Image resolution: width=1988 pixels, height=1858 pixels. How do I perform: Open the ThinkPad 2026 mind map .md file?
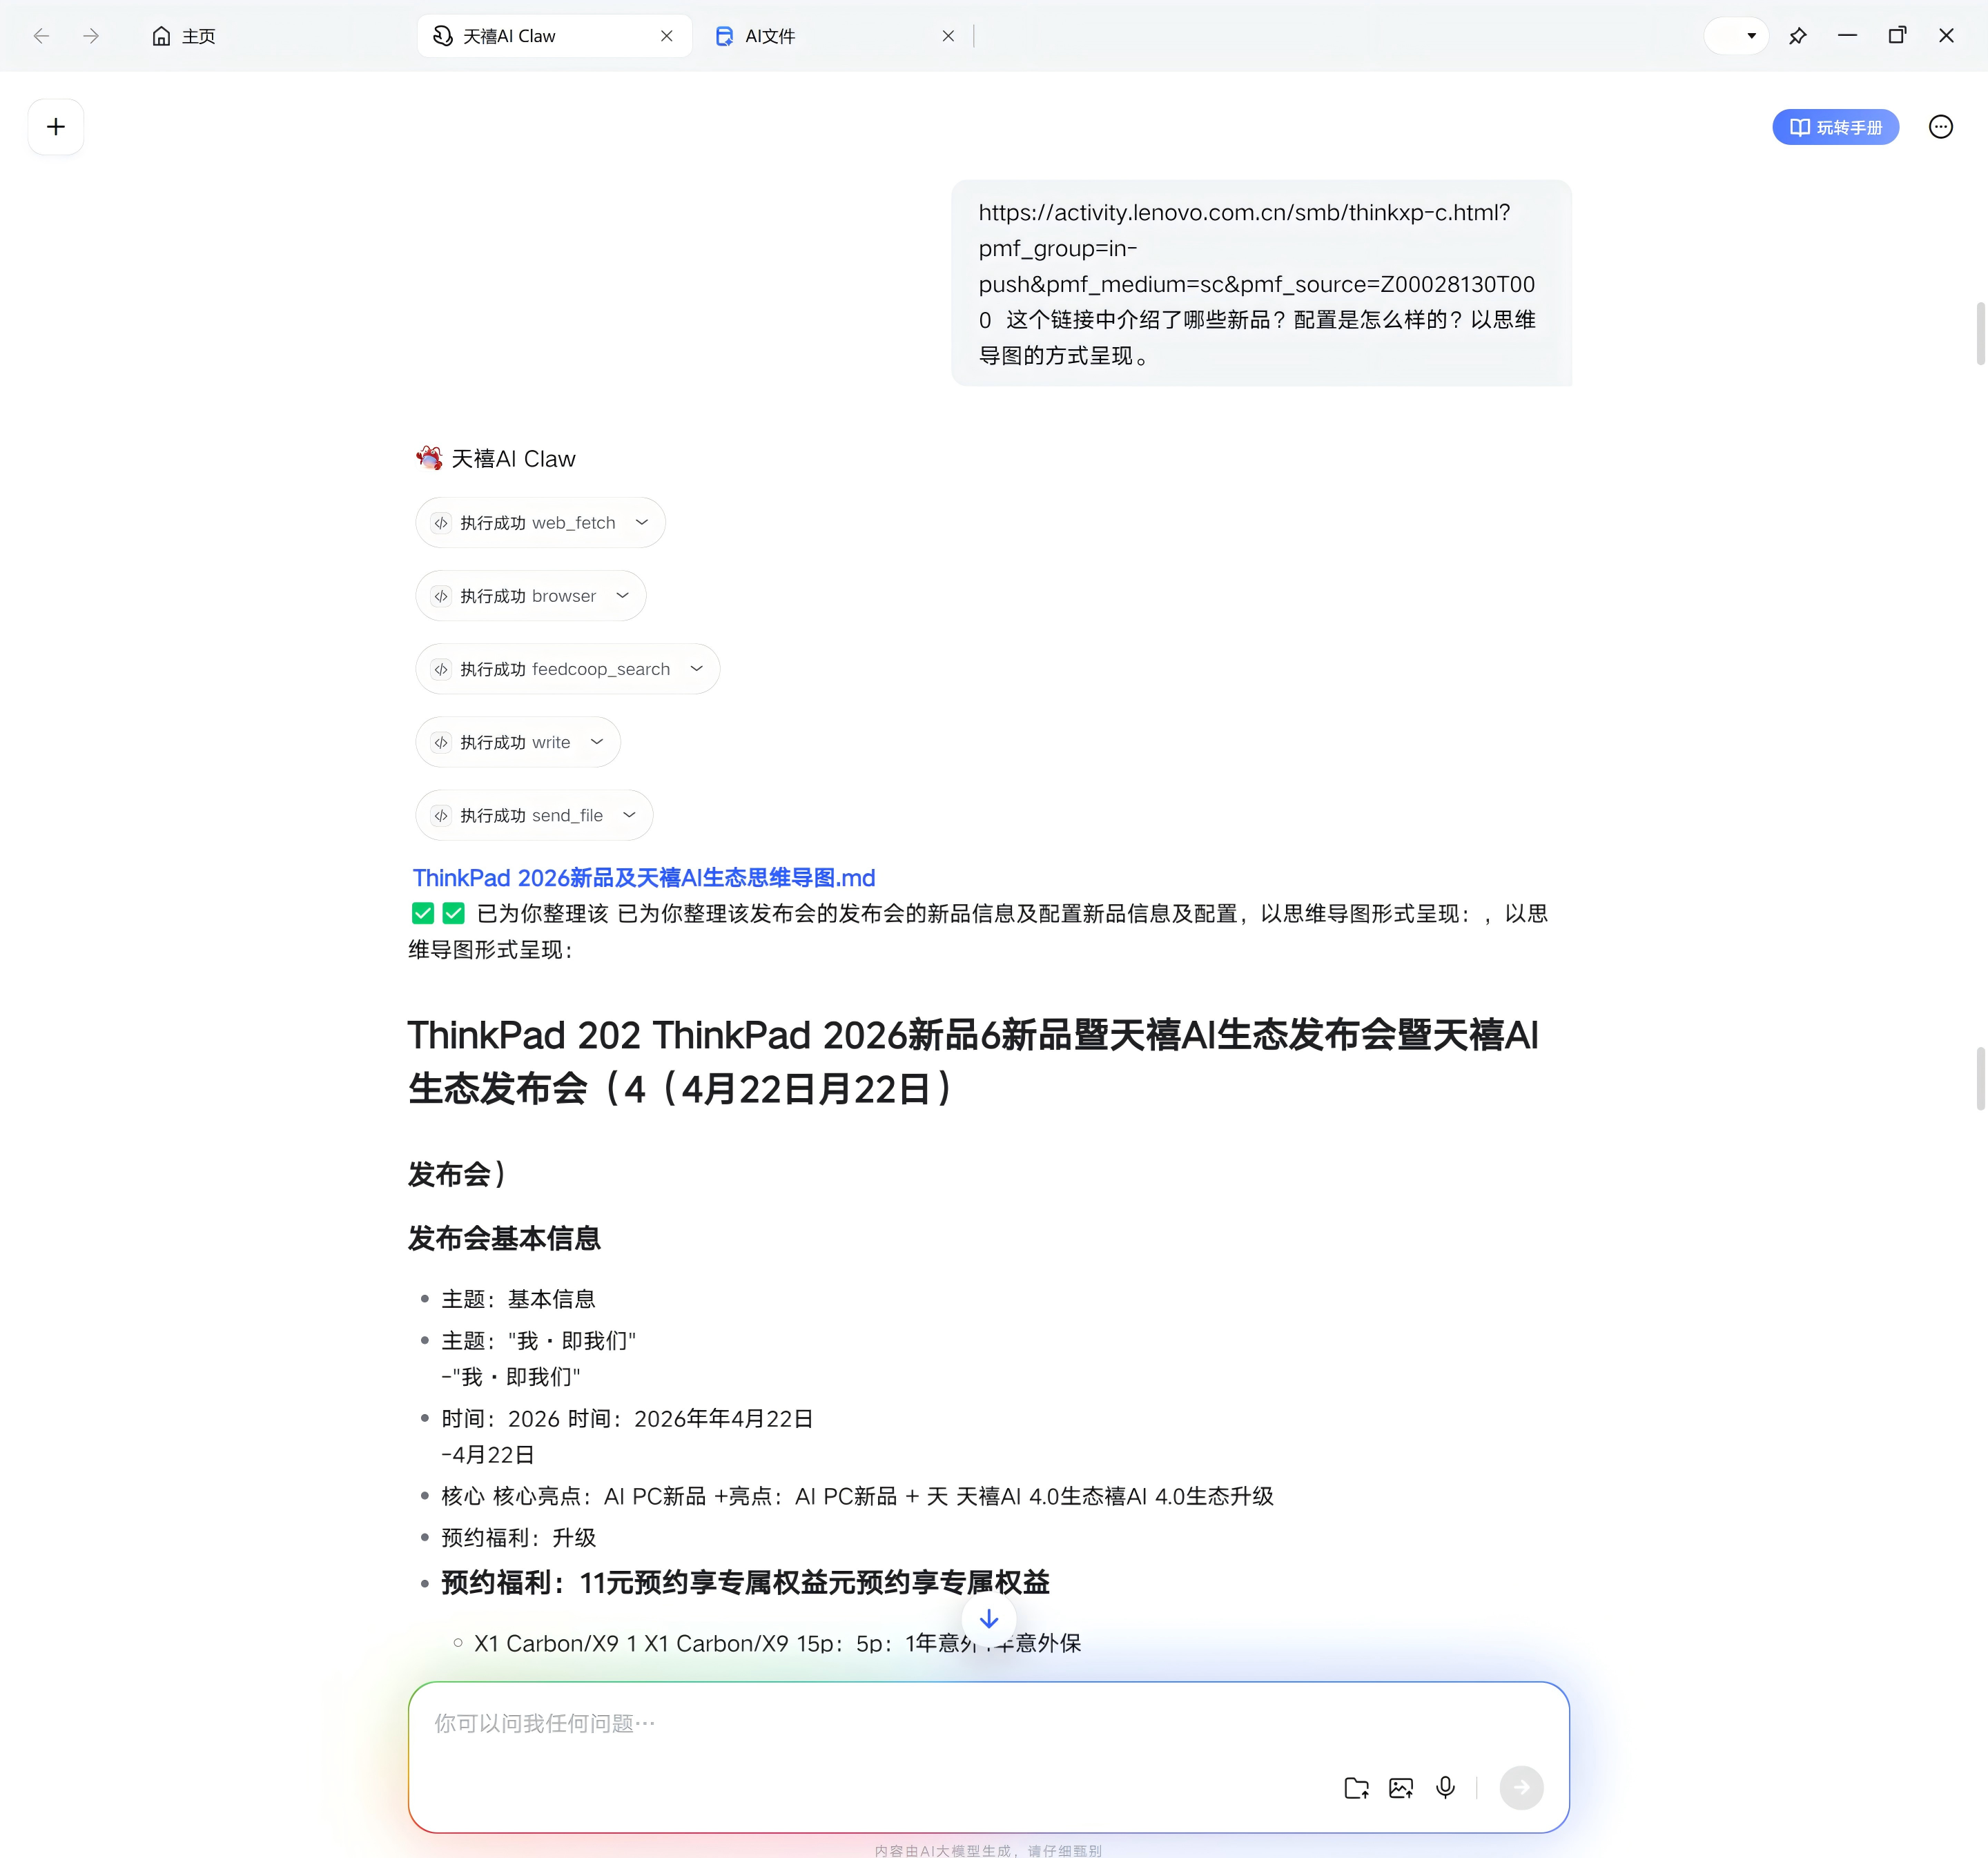click(x=643, y=877)
